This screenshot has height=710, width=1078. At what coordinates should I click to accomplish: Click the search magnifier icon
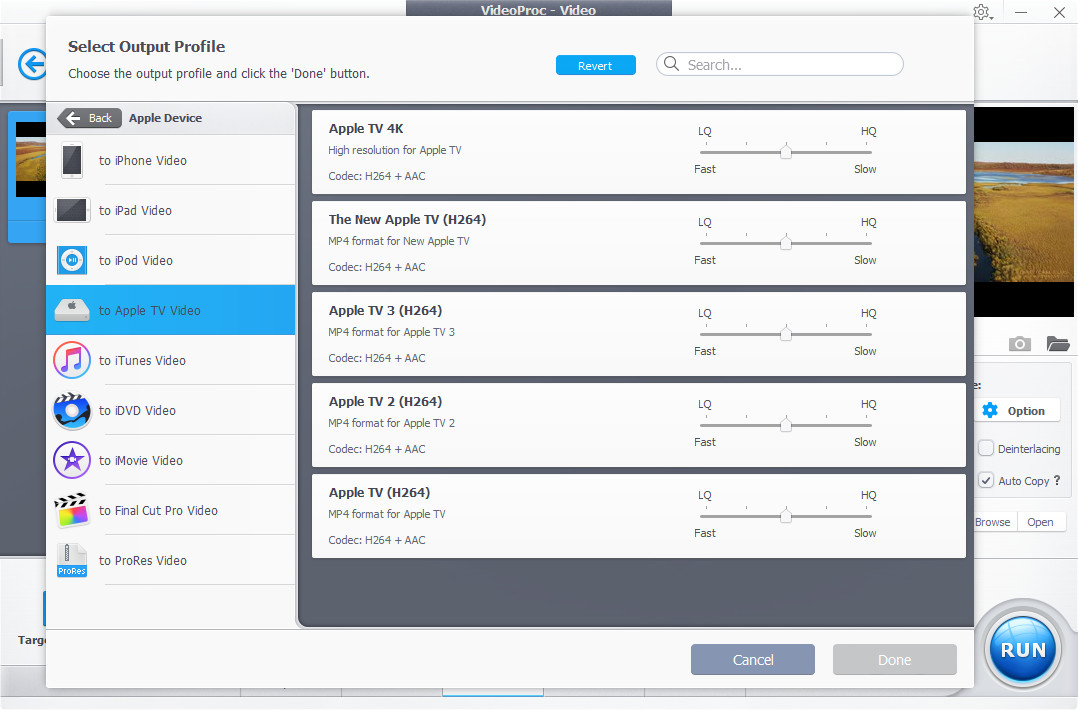click(x=671, y=64)
